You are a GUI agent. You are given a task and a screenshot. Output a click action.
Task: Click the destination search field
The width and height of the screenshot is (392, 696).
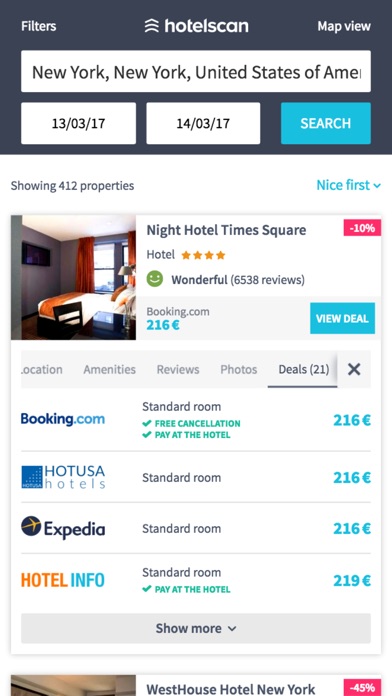point(196,71)
